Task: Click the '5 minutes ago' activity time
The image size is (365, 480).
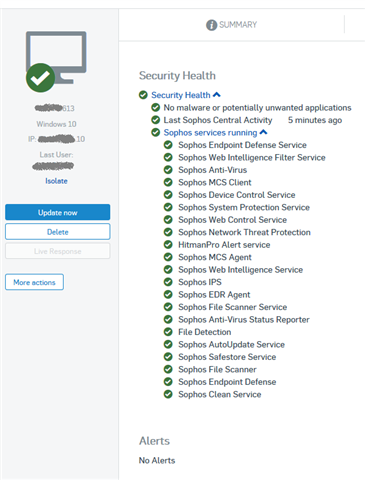Action: 315,120
